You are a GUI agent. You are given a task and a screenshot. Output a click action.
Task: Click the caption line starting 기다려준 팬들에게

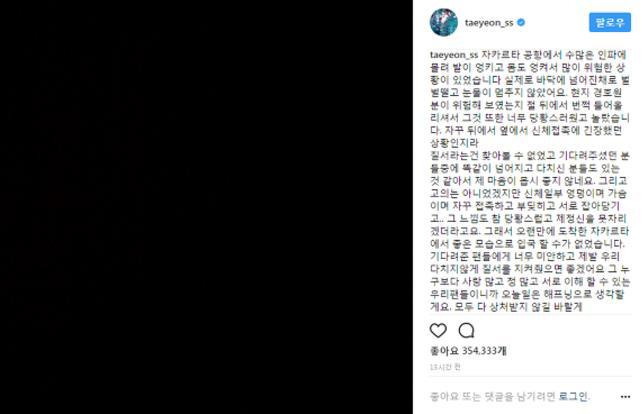[525, 256]
